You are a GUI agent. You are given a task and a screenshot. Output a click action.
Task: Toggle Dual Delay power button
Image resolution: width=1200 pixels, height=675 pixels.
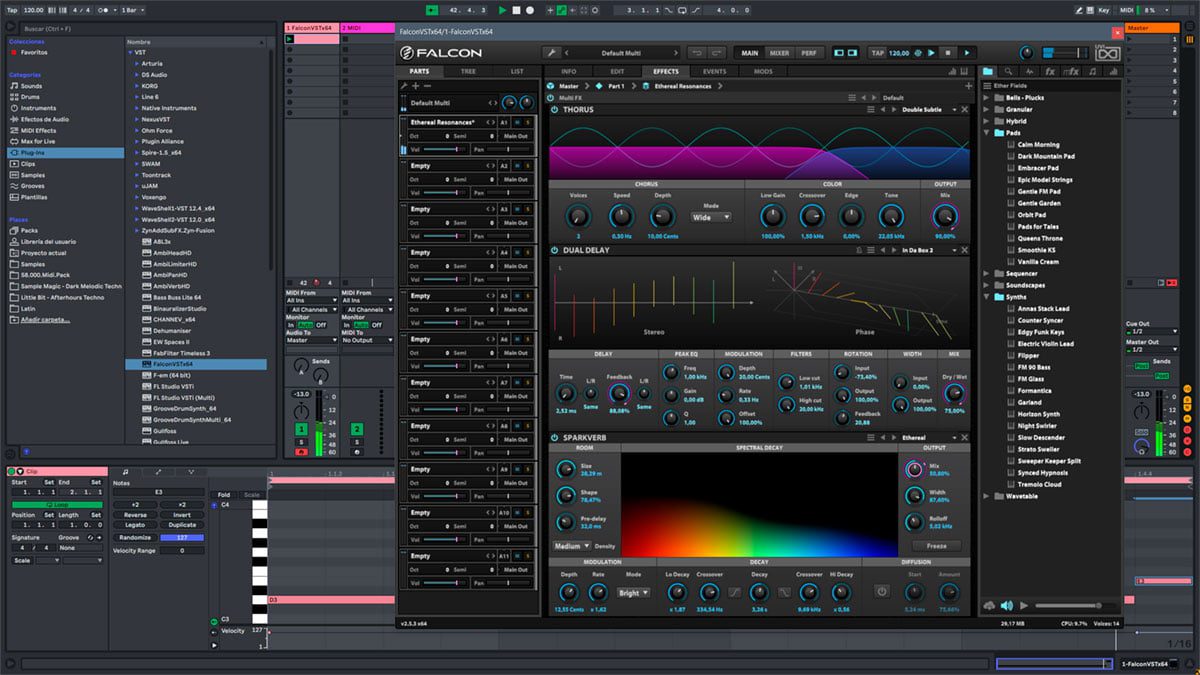click(x=554, y=250)
